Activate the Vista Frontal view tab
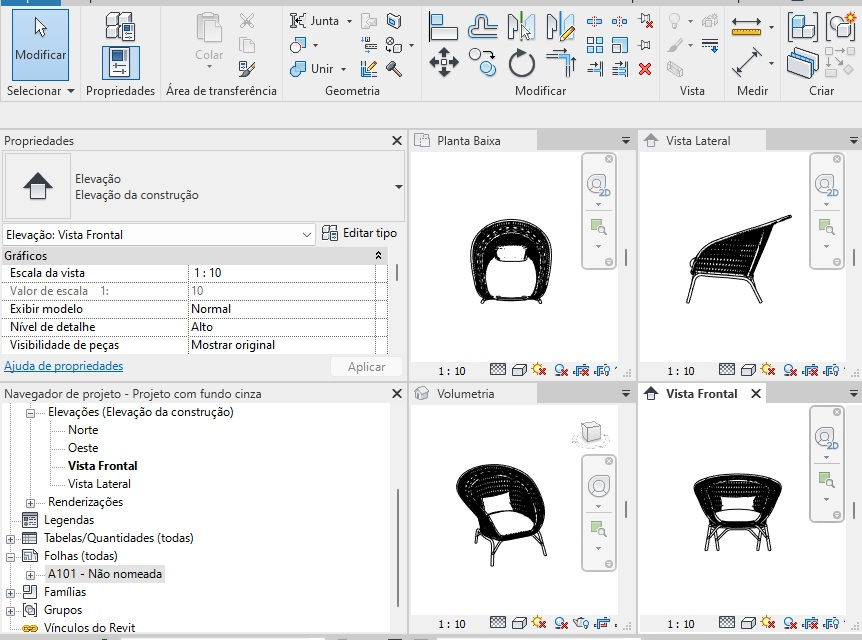This screenshot has width=862, height=640. point(701,394)
